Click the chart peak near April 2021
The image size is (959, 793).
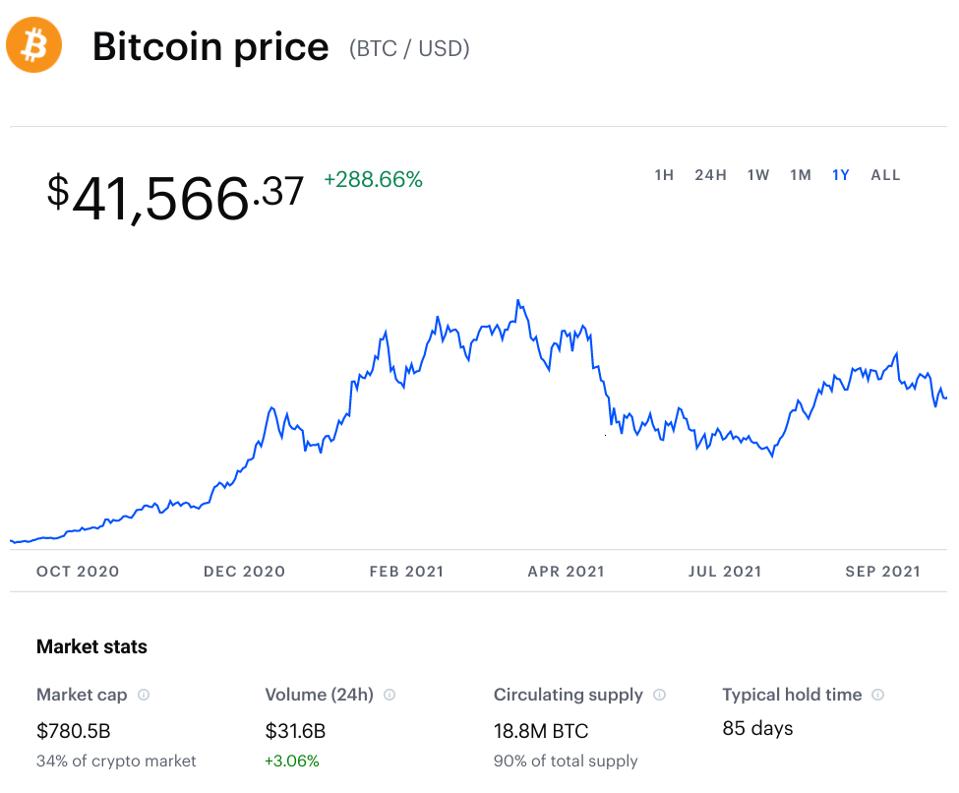(518, 301)
